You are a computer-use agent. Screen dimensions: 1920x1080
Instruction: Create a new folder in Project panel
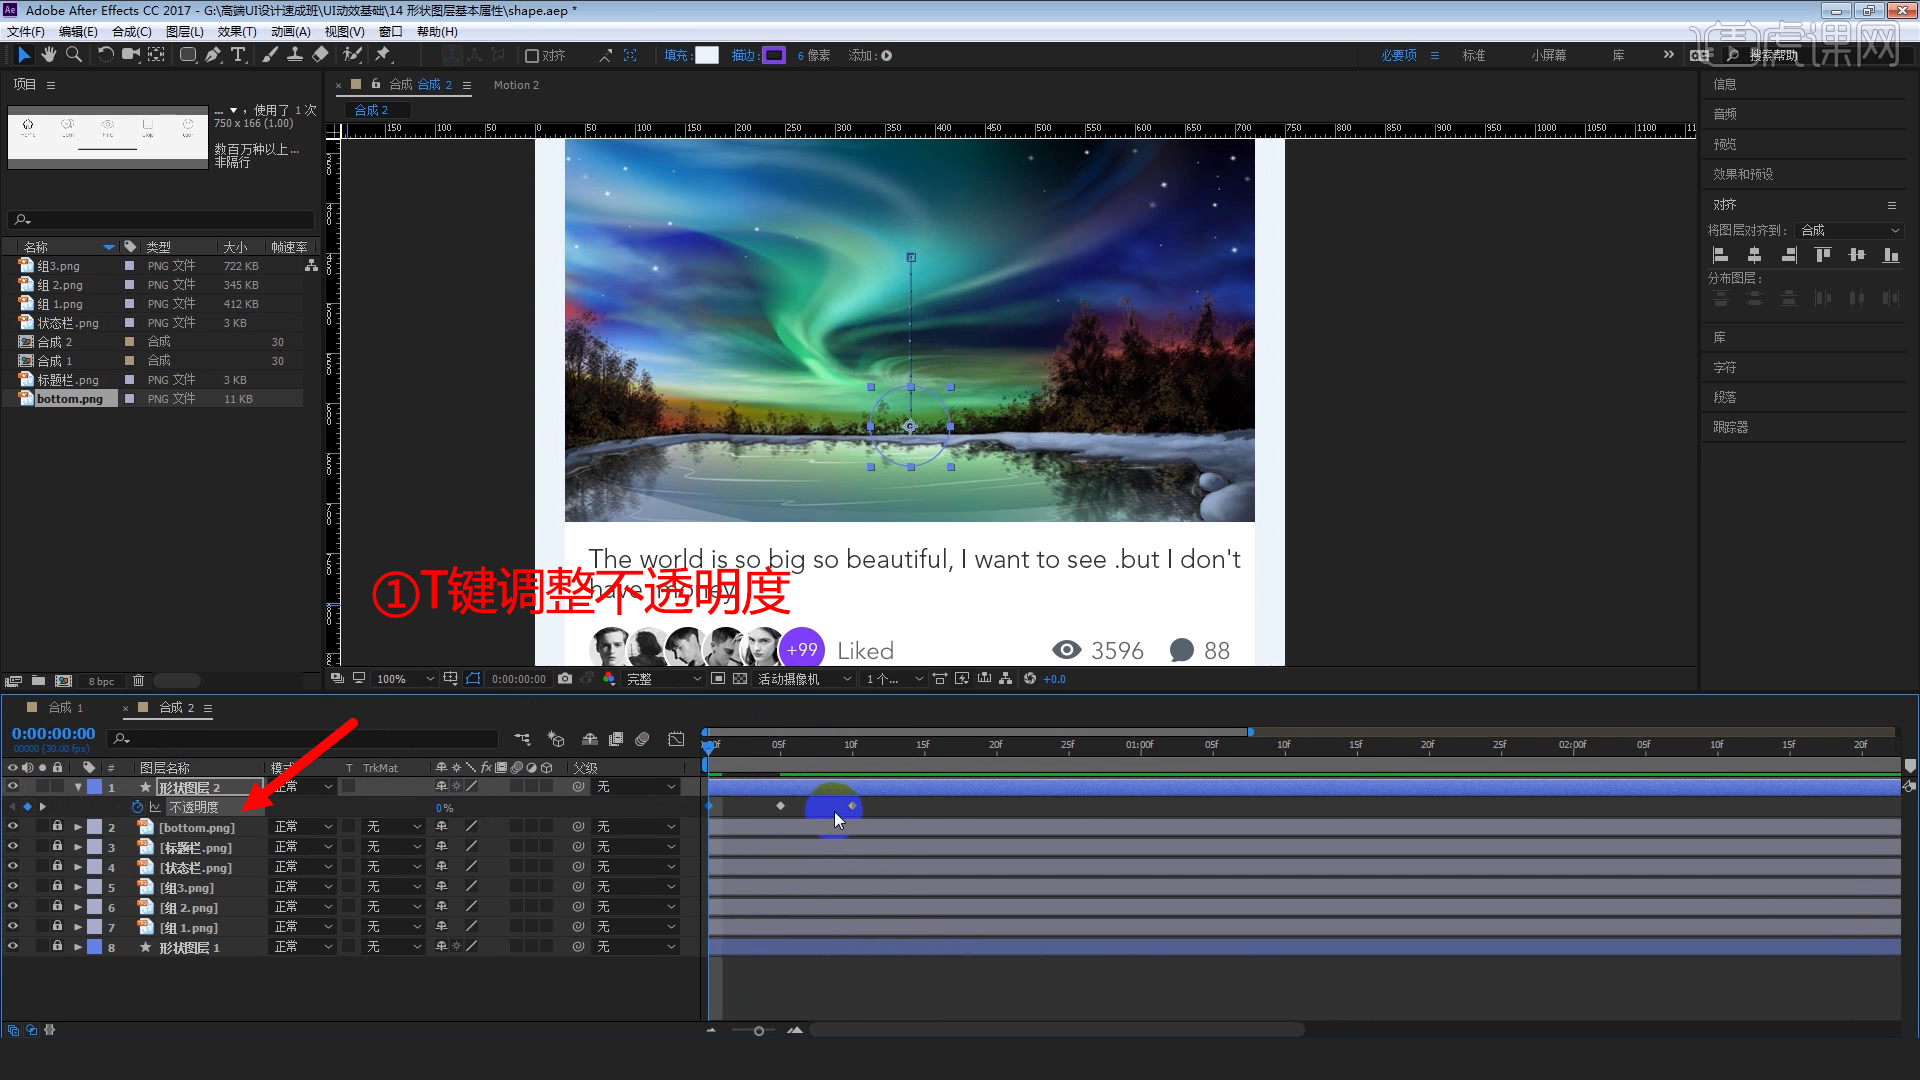38,681
